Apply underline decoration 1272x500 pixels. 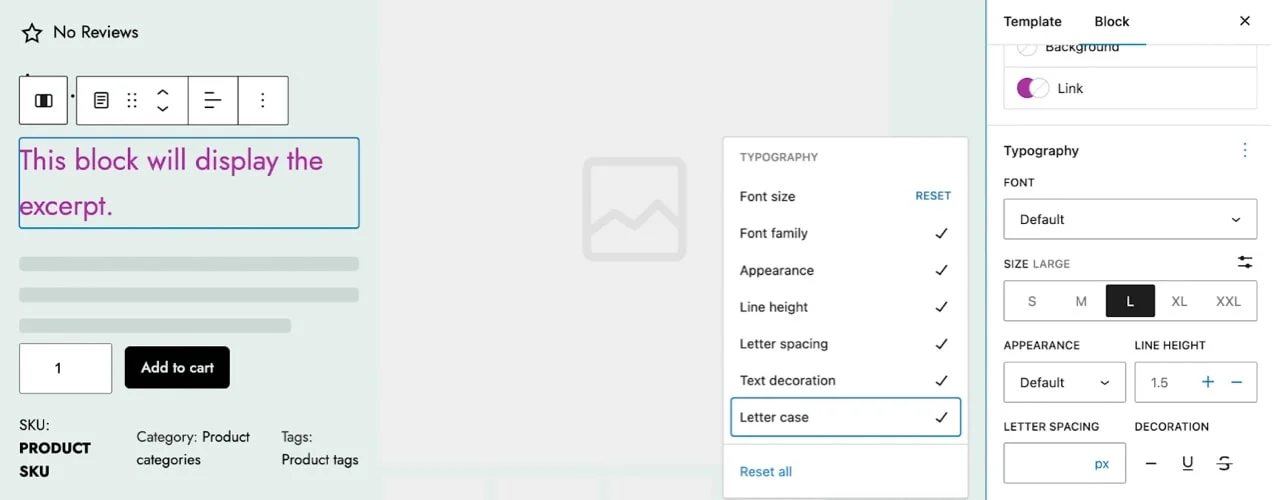pyautogui.click(x=1188, y=463)
